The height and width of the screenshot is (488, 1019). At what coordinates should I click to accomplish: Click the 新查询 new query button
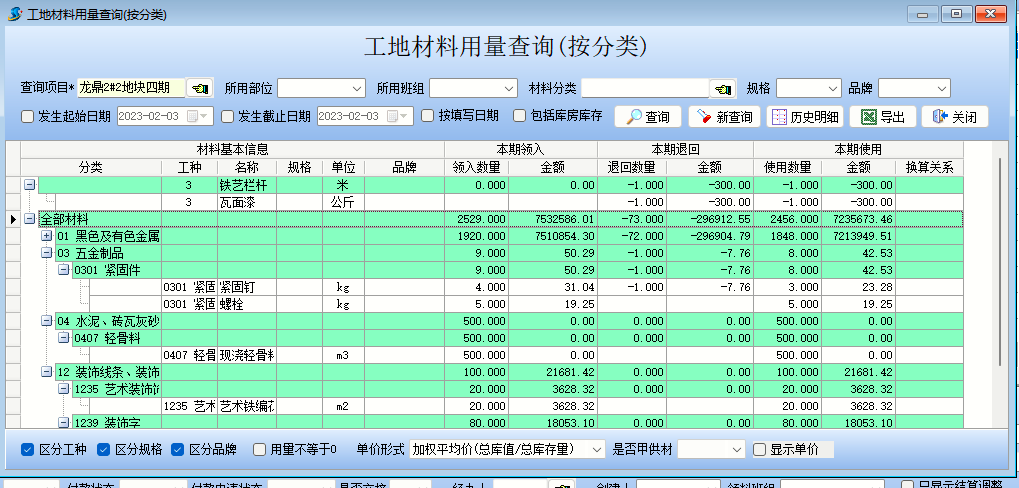coord(725,117)
